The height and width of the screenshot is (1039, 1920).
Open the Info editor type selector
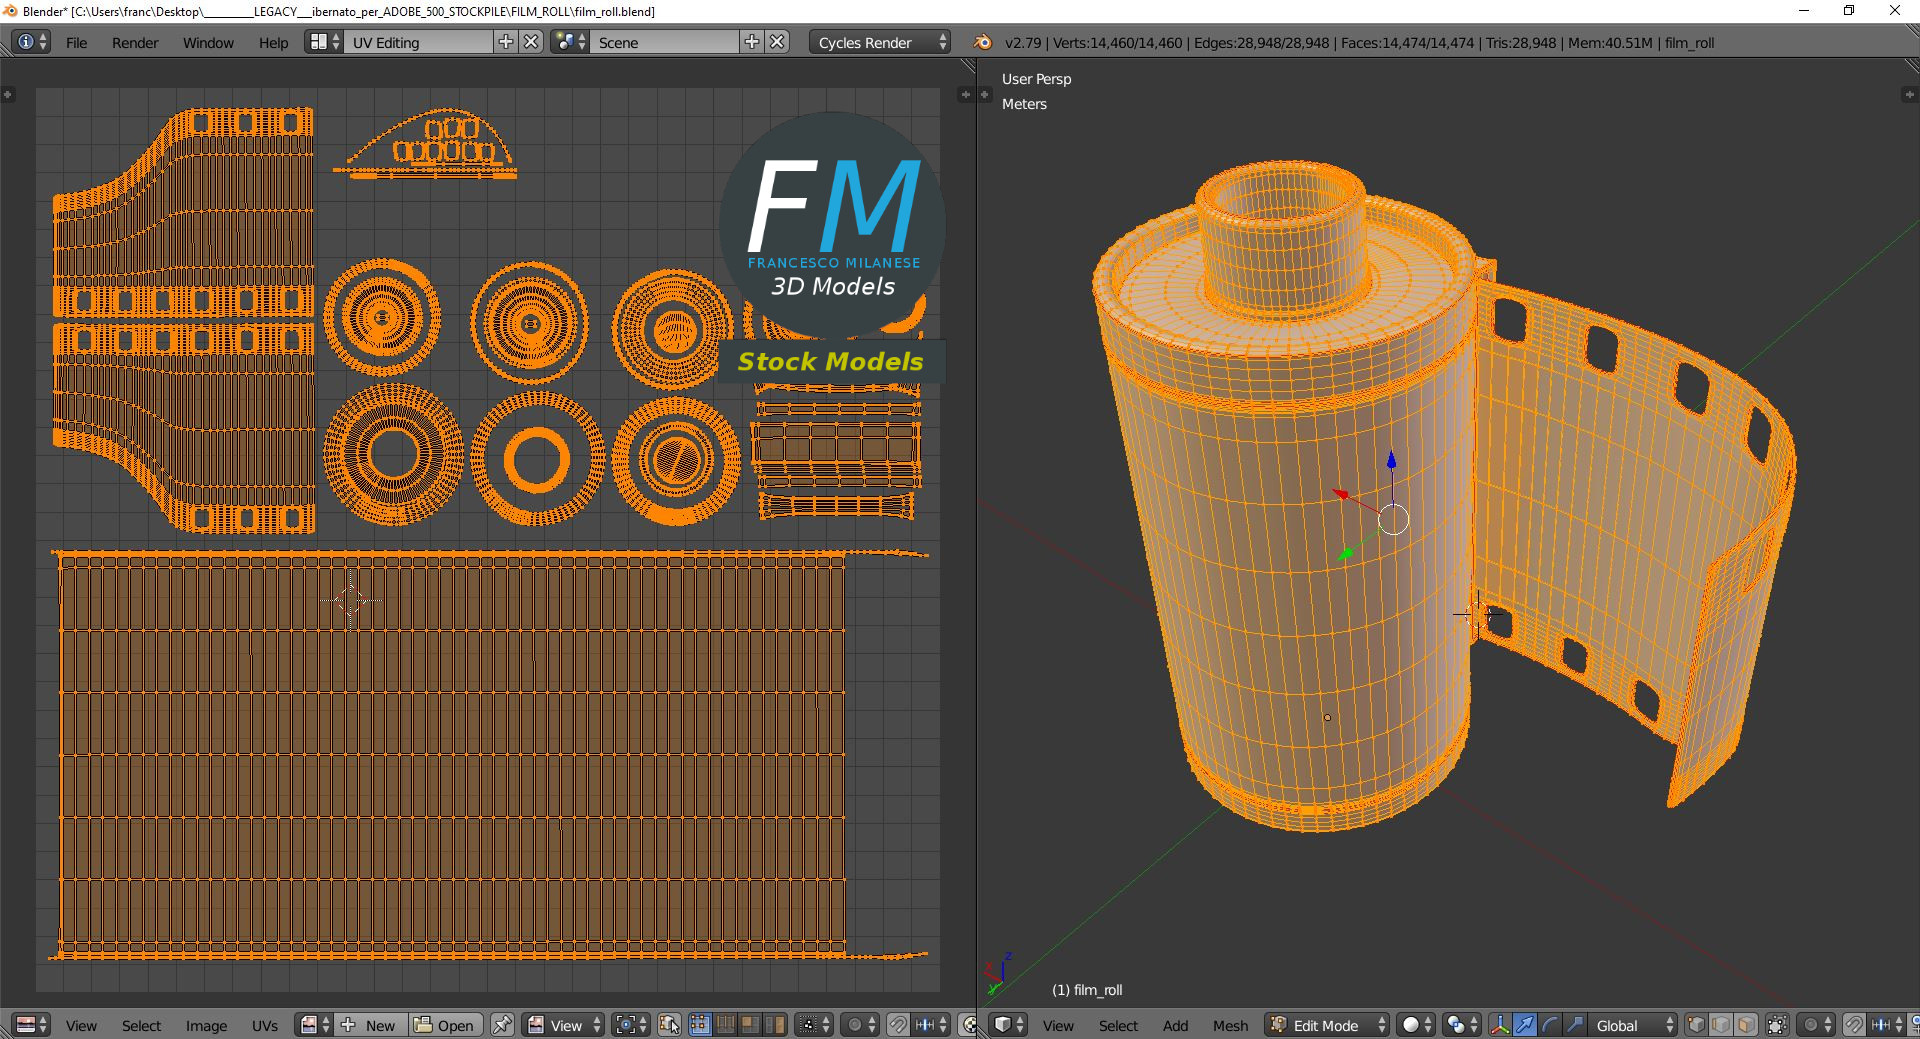click(32, 42)
